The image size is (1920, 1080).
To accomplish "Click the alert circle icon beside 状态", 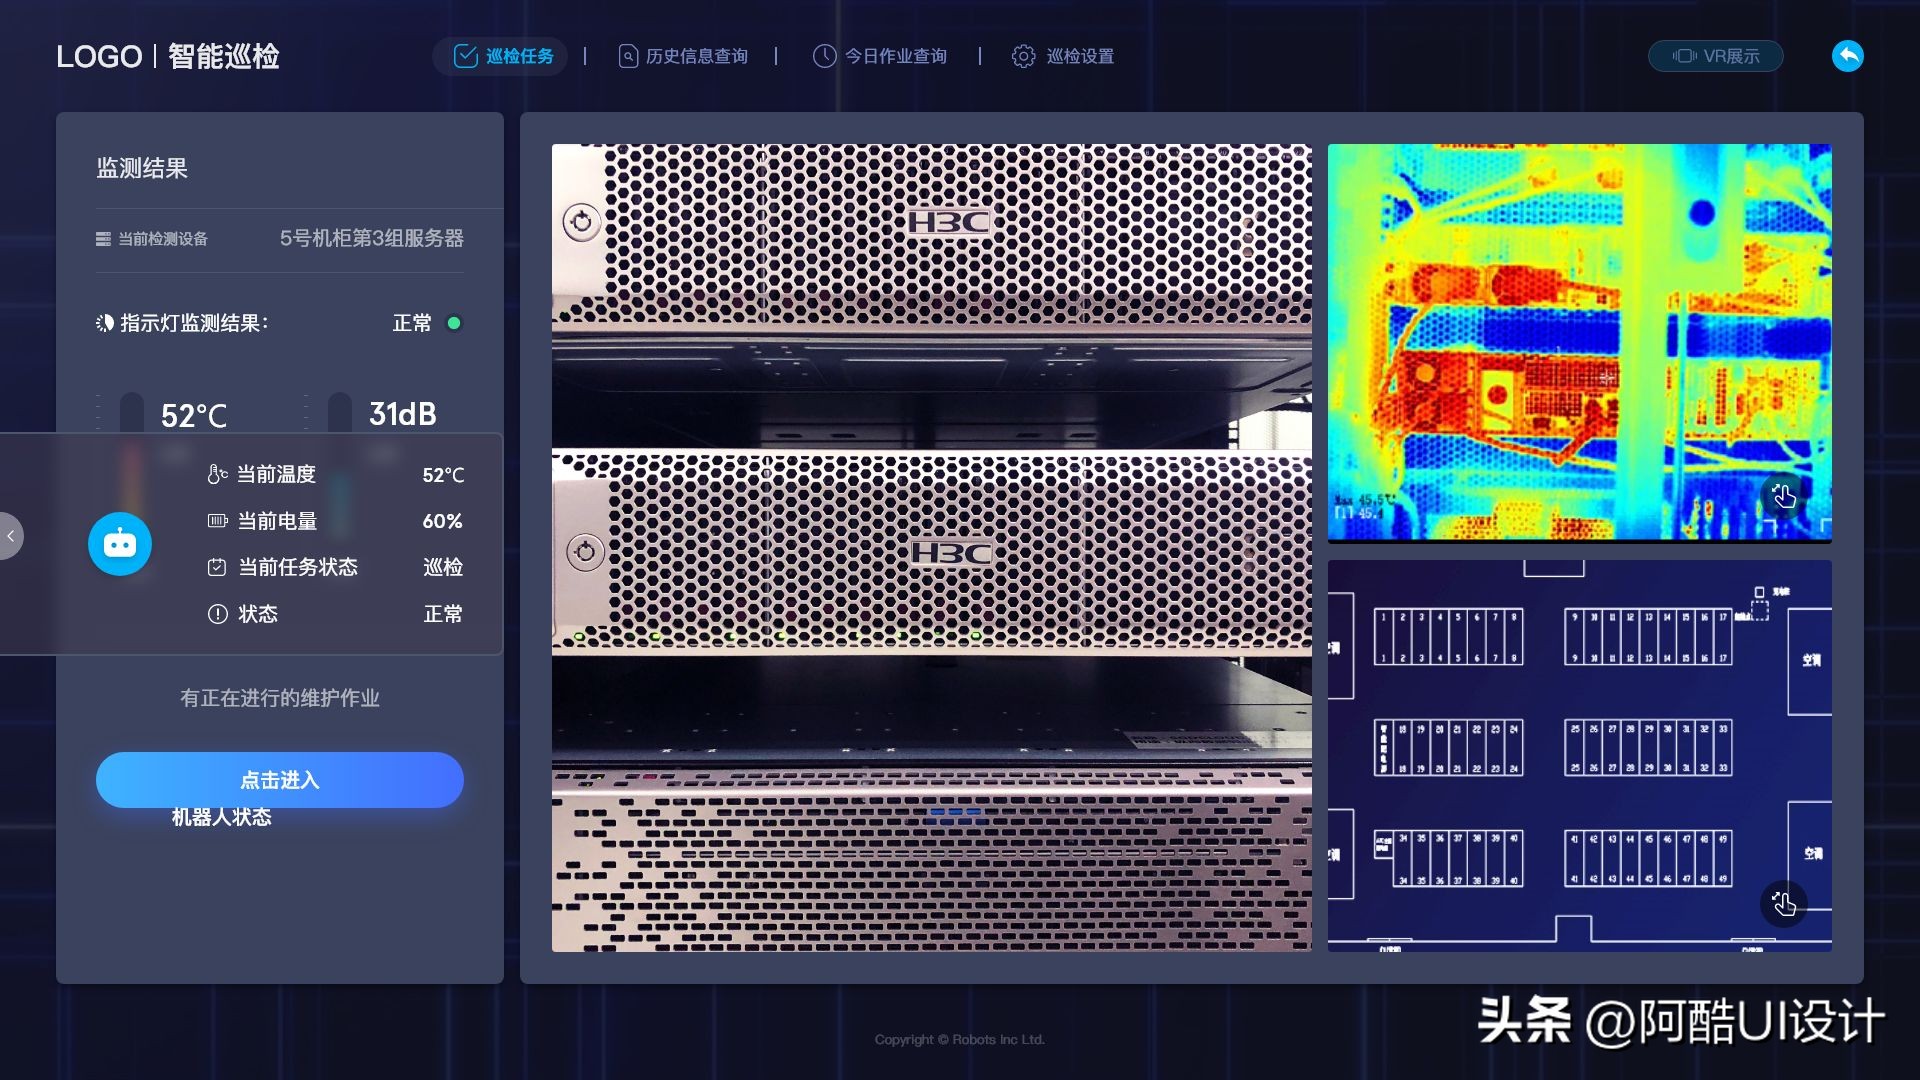I will [217, 614].
